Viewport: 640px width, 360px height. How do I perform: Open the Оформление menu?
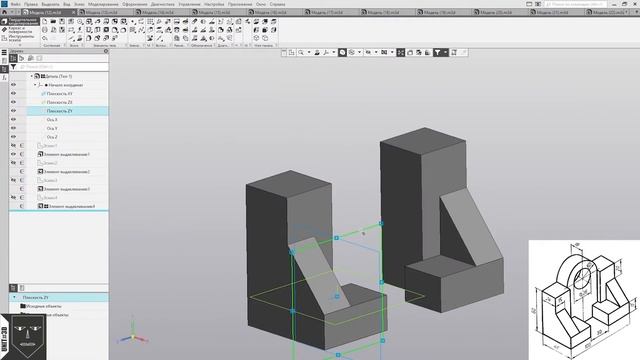point(135,4)
